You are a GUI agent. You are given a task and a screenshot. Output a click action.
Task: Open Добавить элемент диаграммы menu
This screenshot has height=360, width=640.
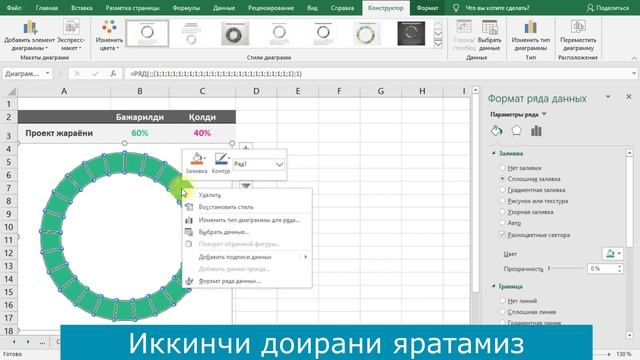pos(29,35)
